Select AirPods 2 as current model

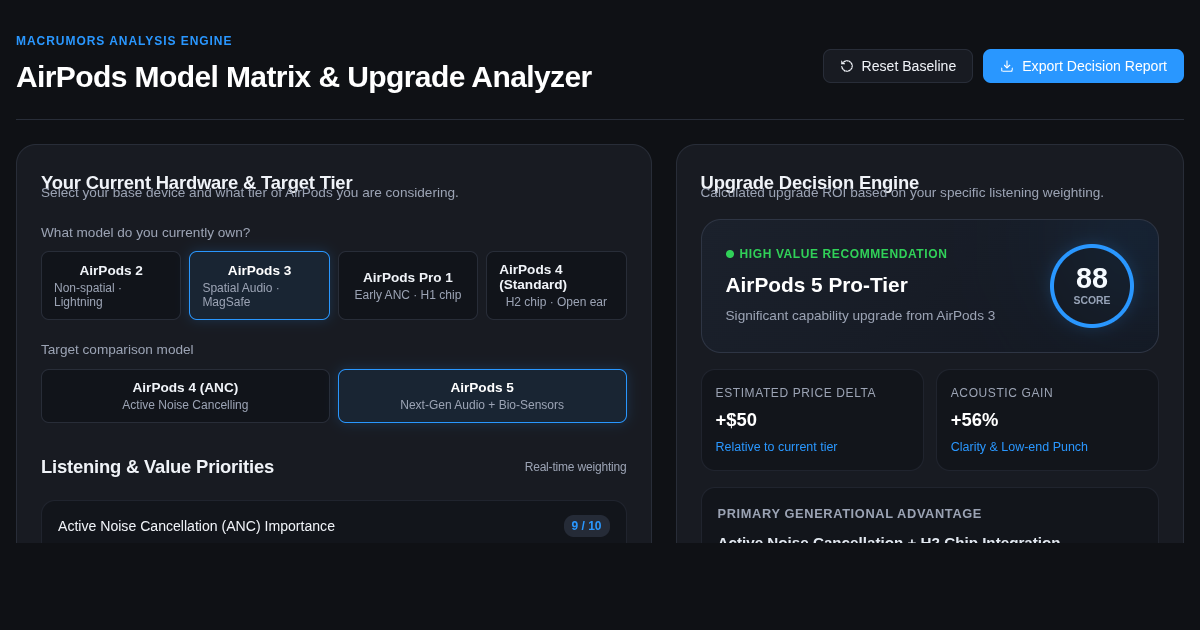click(x=111, y=285)
